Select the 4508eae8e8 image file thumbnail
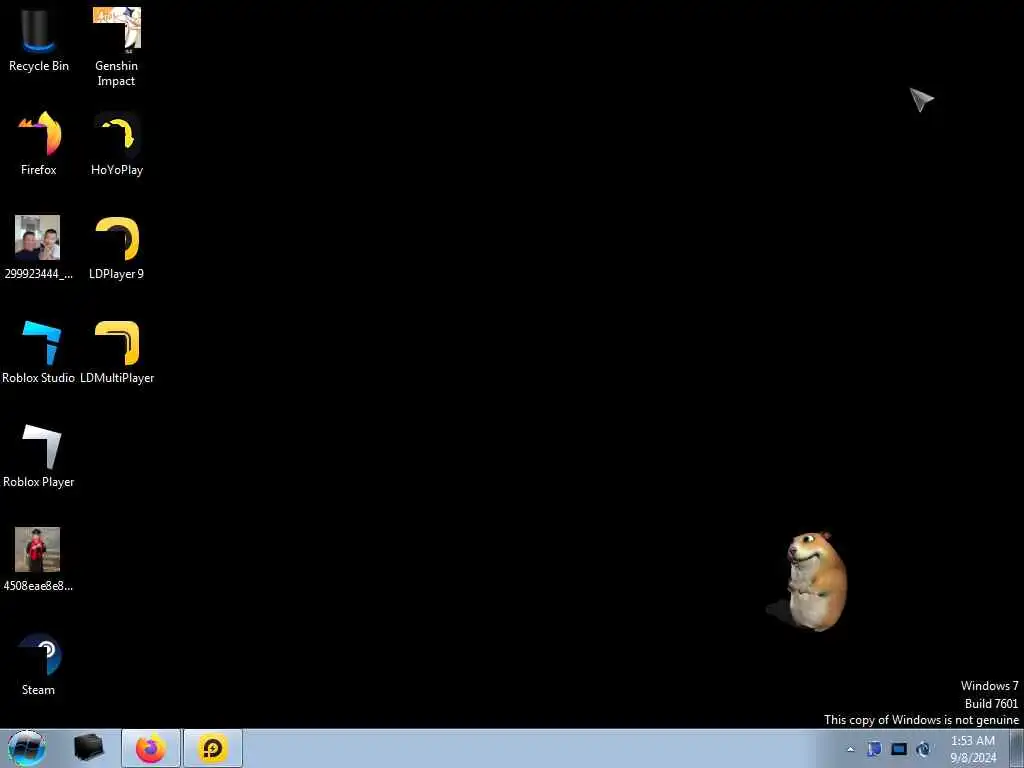1024x768 pixels. point(38,560)
